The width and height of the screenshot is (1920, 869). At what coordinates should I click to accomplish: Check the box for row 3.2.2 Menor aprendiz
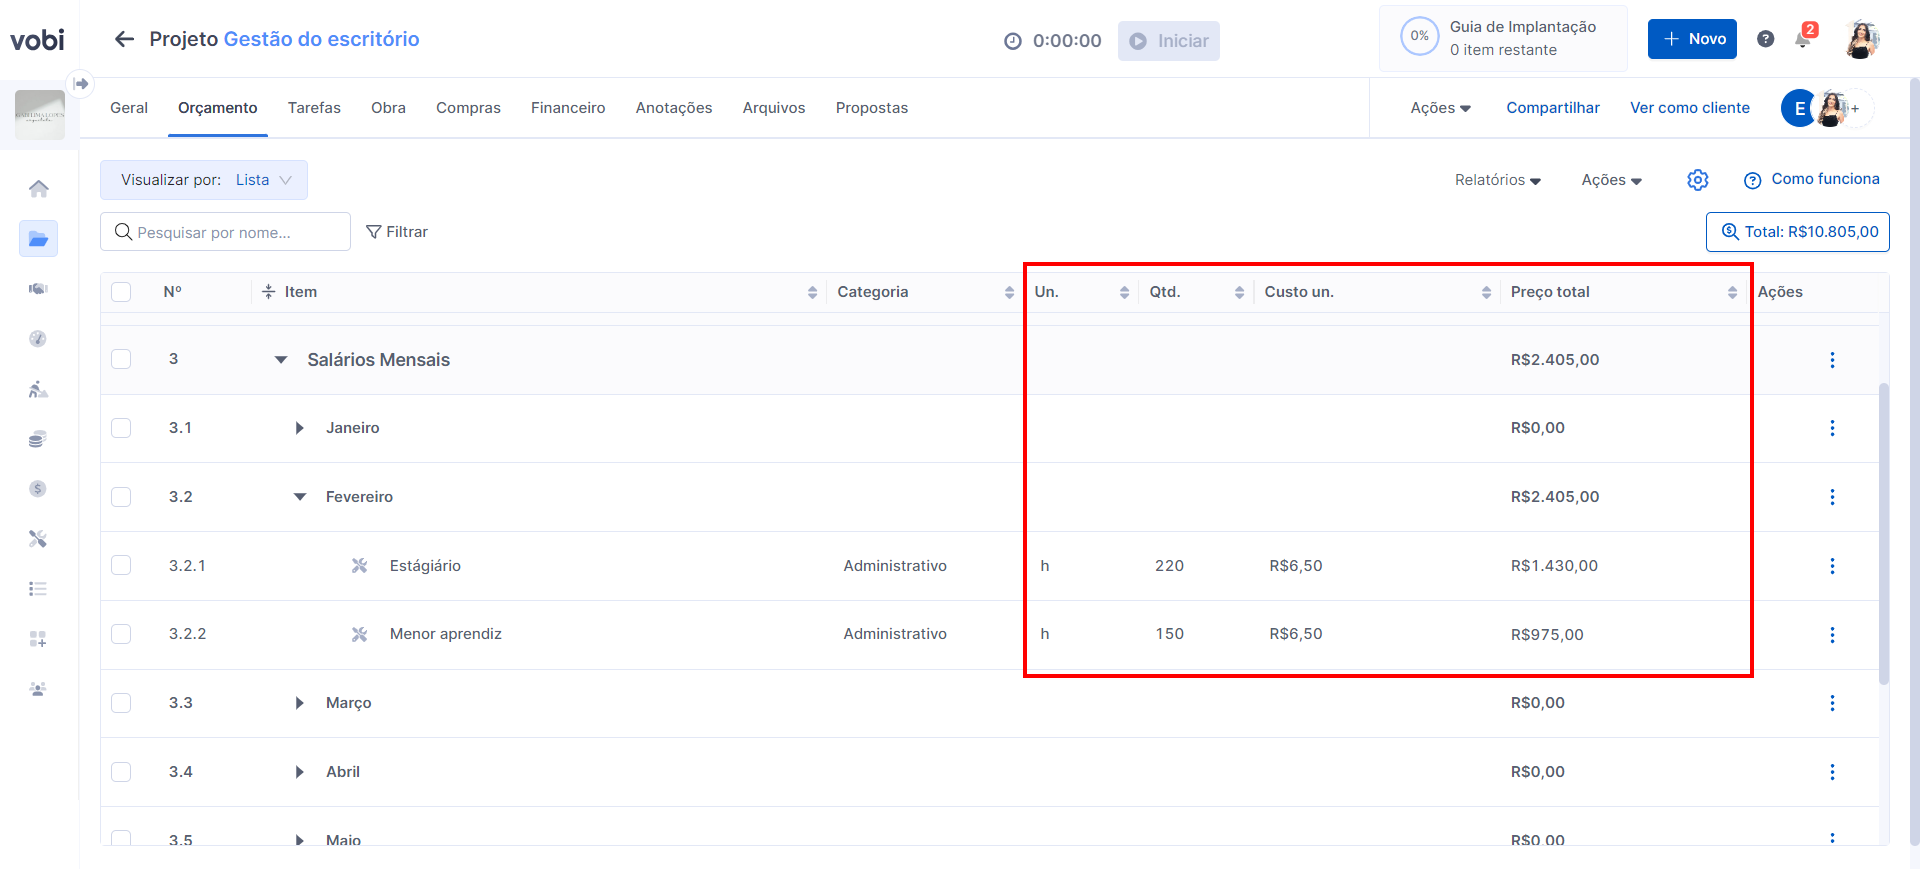click(121, 634)
